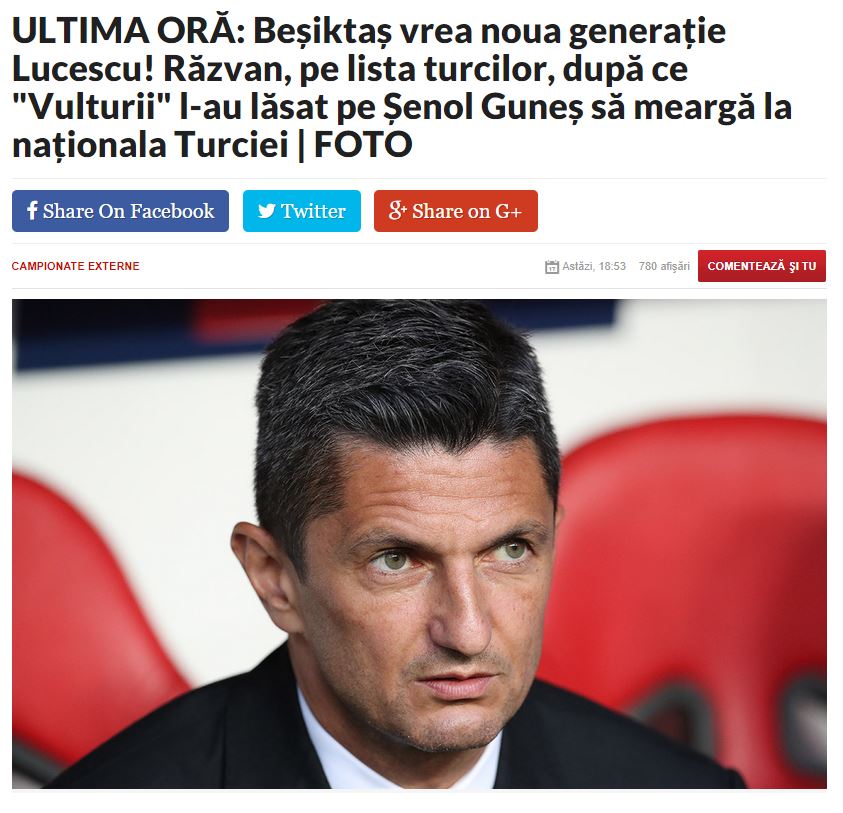The height and width of the screenshot is (813, 843).
Task: Click the word 'FOTO' in the headline
Action: click(363, 144)
